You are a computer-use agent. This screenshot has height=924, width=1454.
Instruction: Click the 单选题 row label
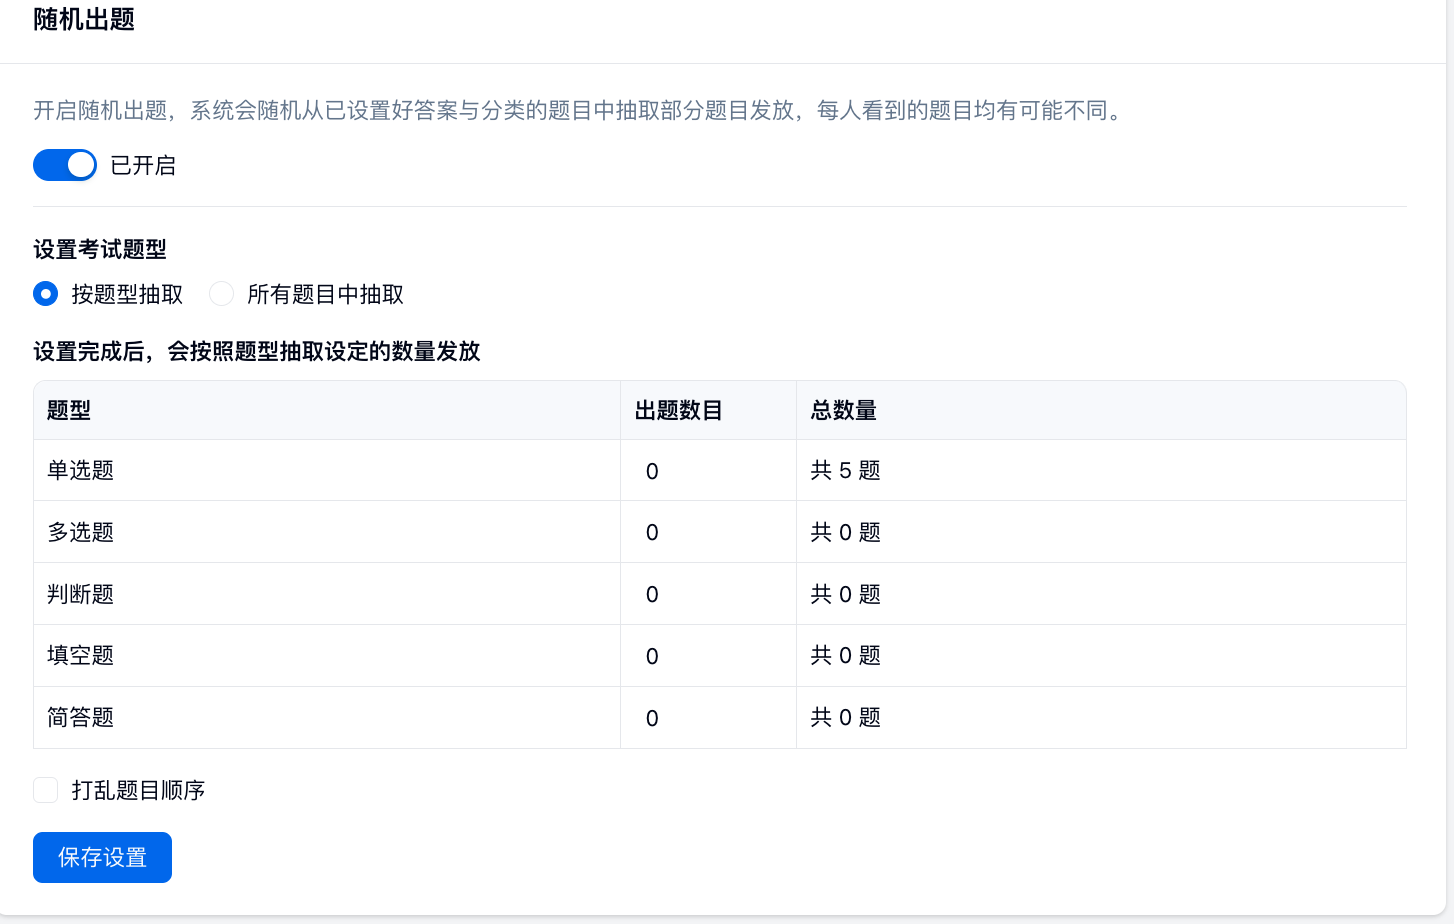pos(81,470)
